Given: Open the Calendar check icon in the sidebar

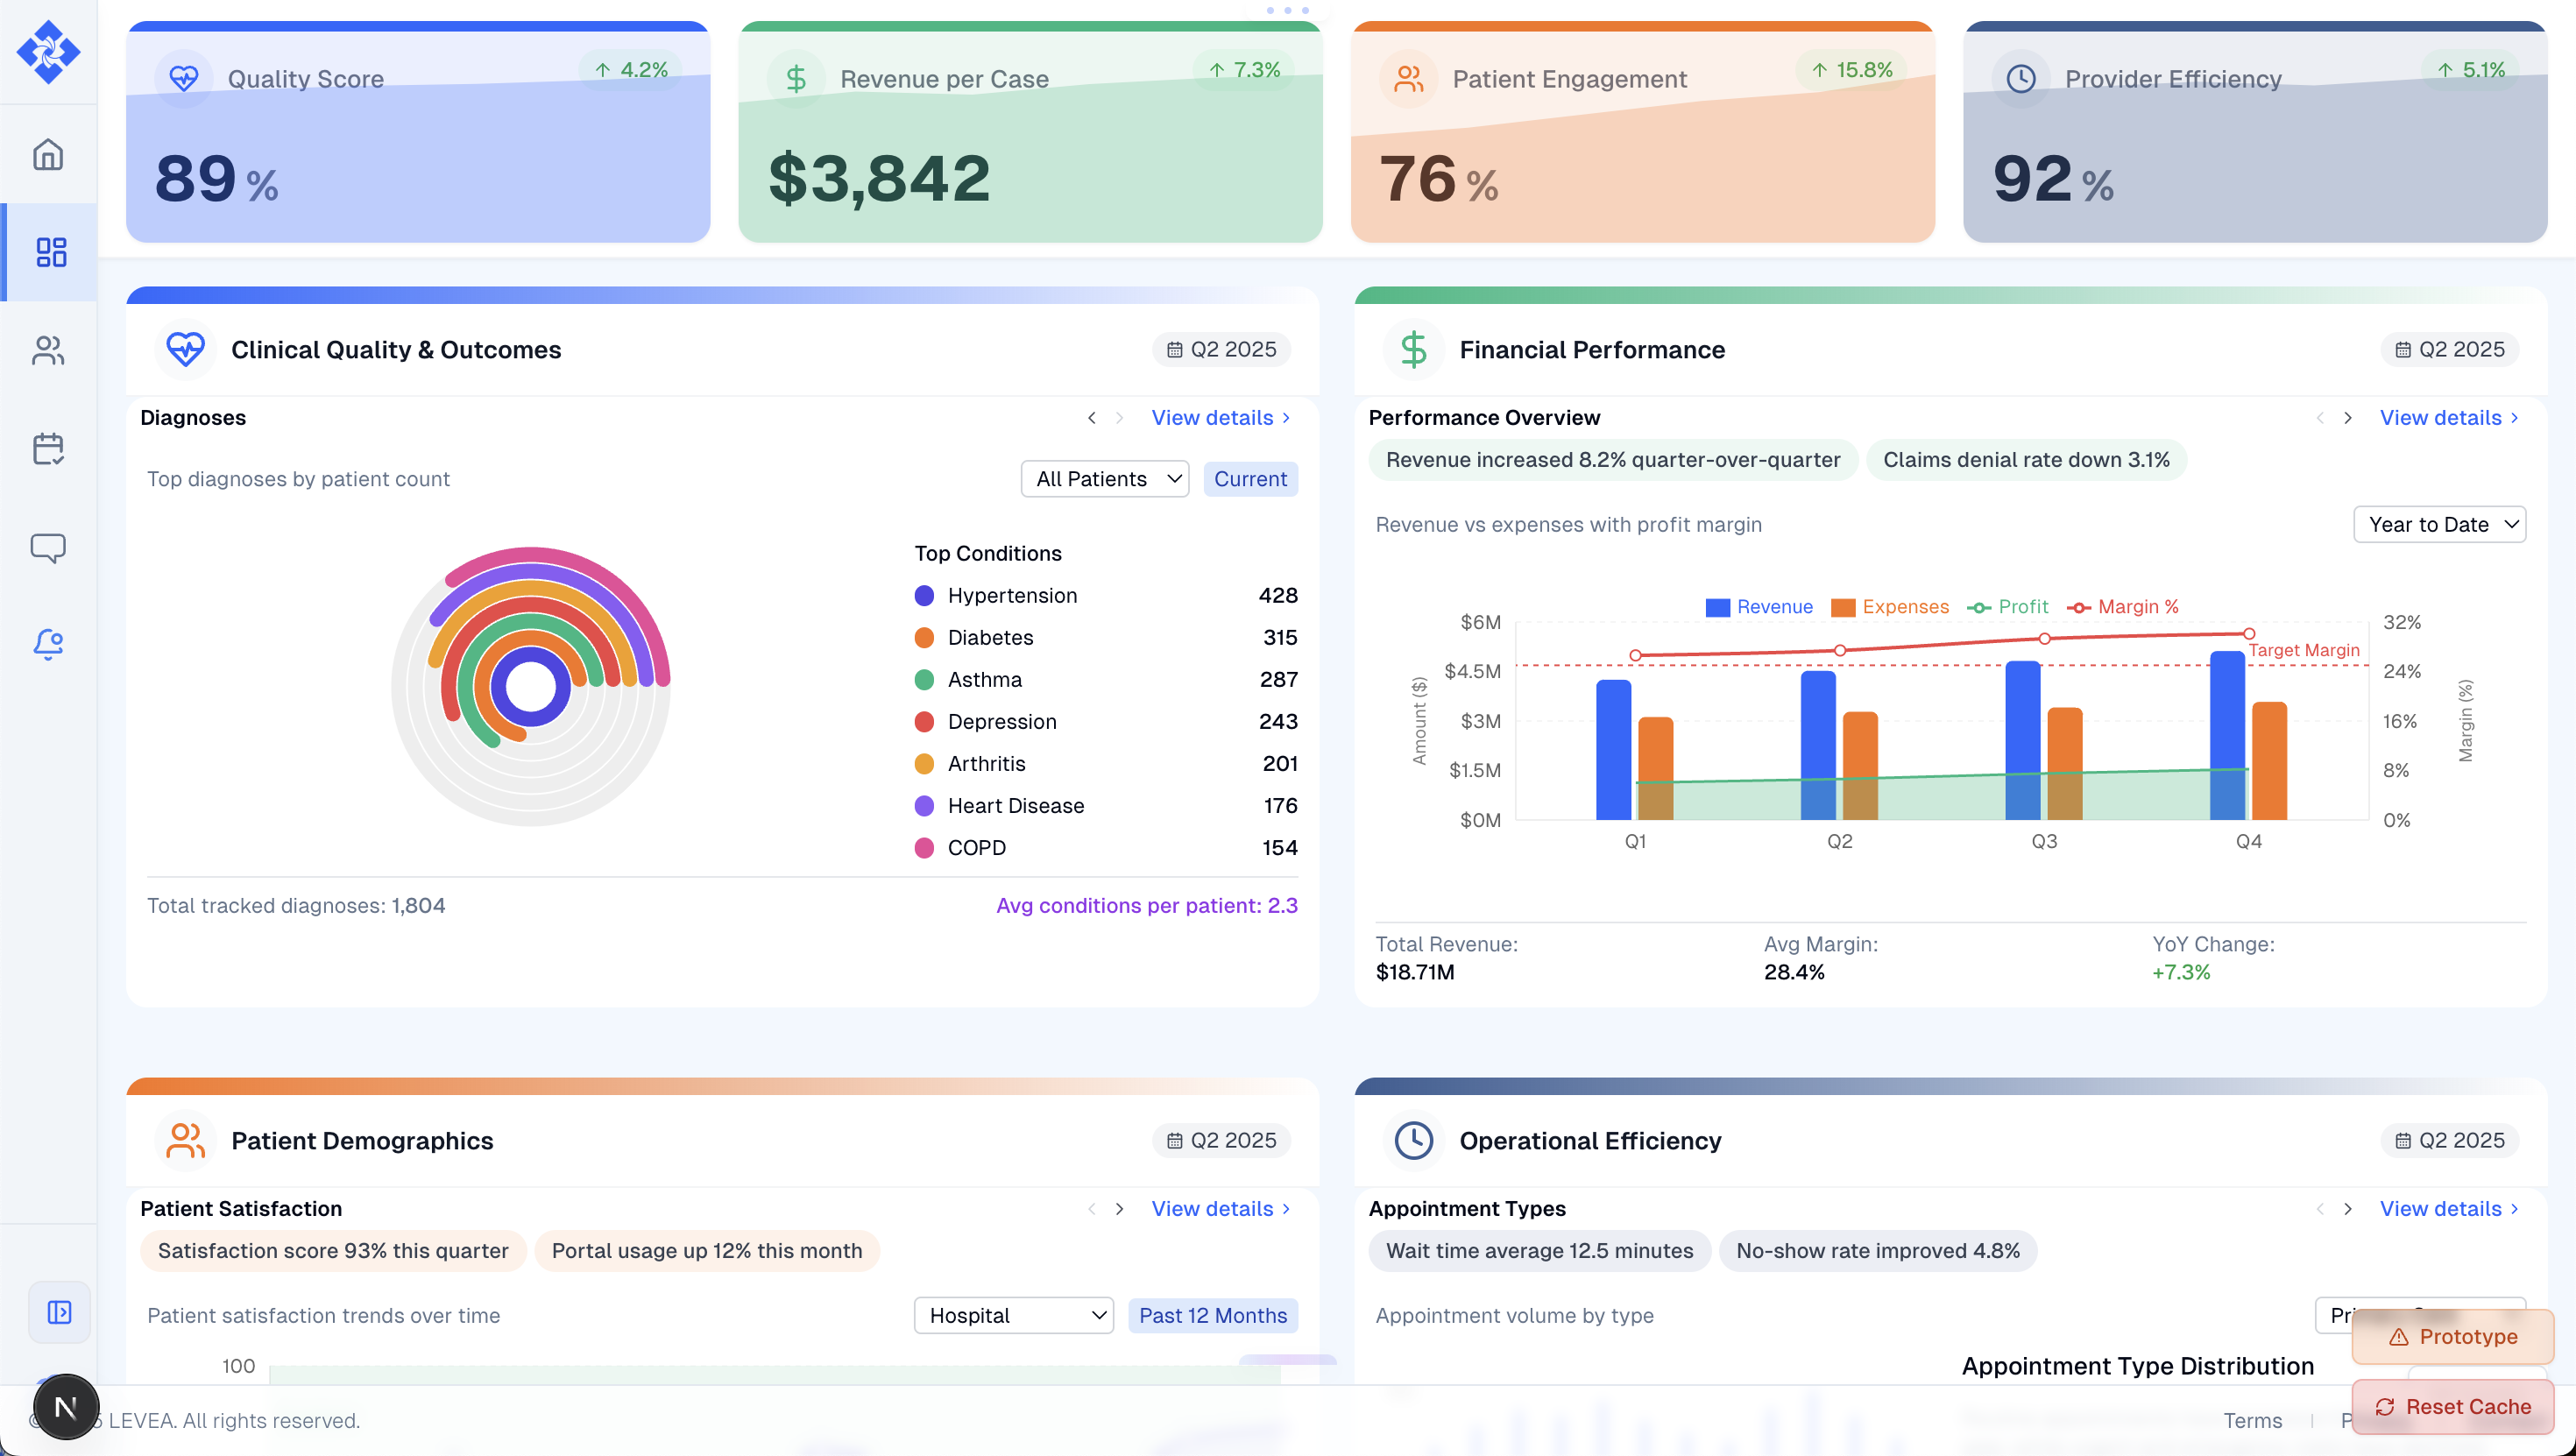Looking at the screenshot, I should pyautogui.click(x=48, y=448).
